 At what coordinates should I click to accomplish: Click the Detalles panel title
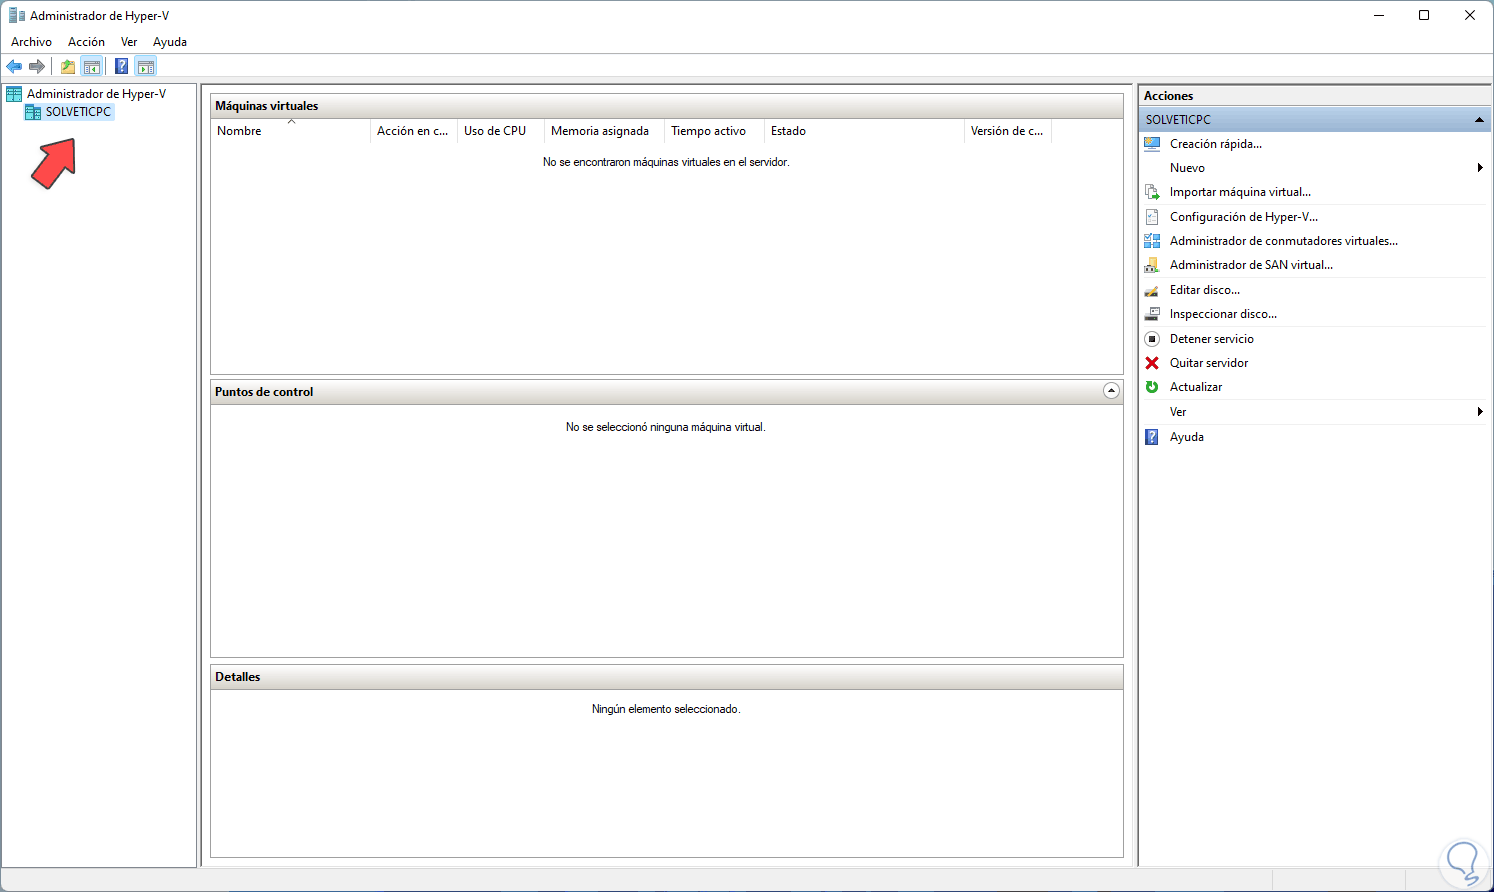point(238,677)
